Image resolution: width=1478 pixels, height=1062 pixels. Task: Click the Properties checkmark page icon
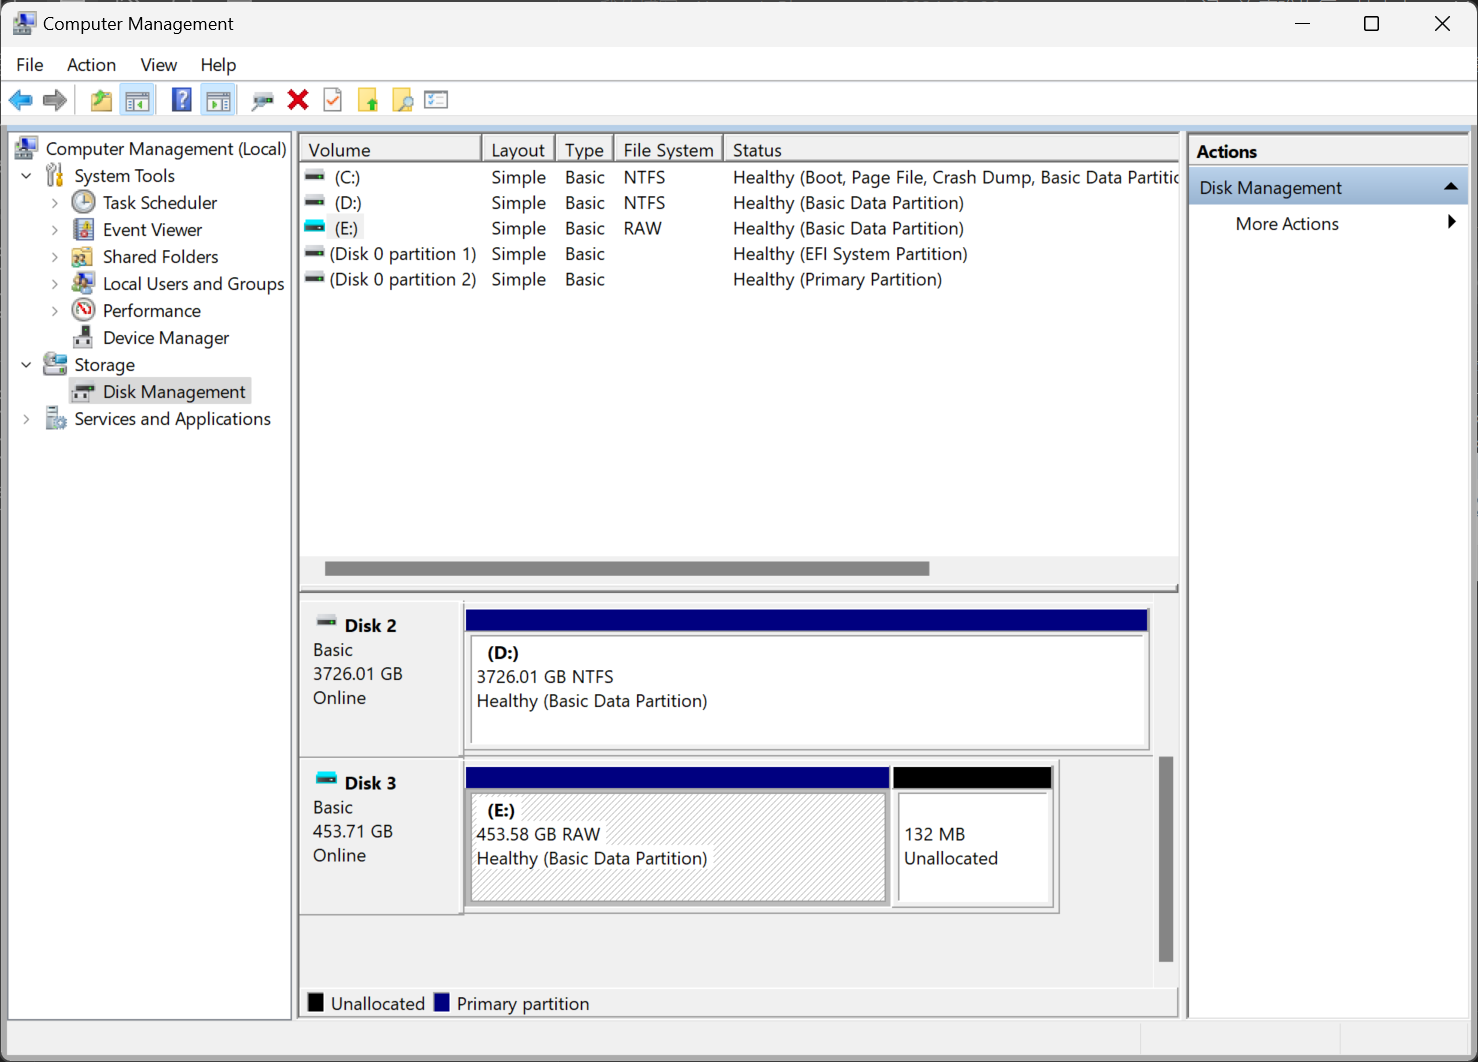(x=333, y=100)
